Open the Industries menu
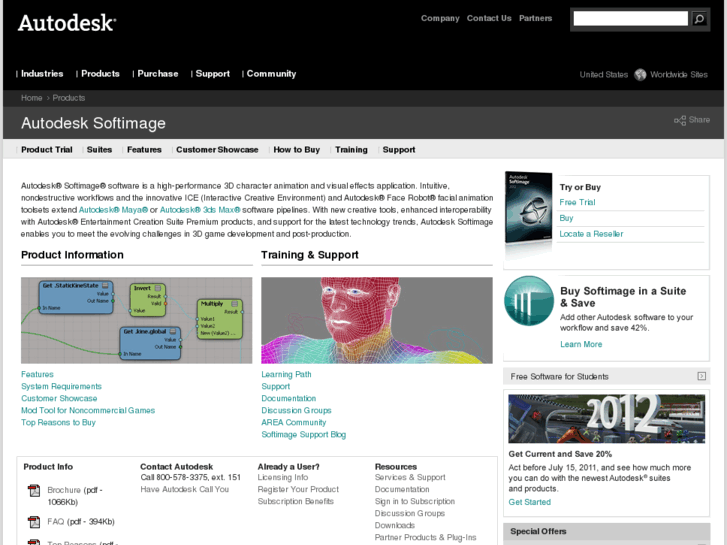The width and height of the screenshot is (727, 545). (42, 74)
